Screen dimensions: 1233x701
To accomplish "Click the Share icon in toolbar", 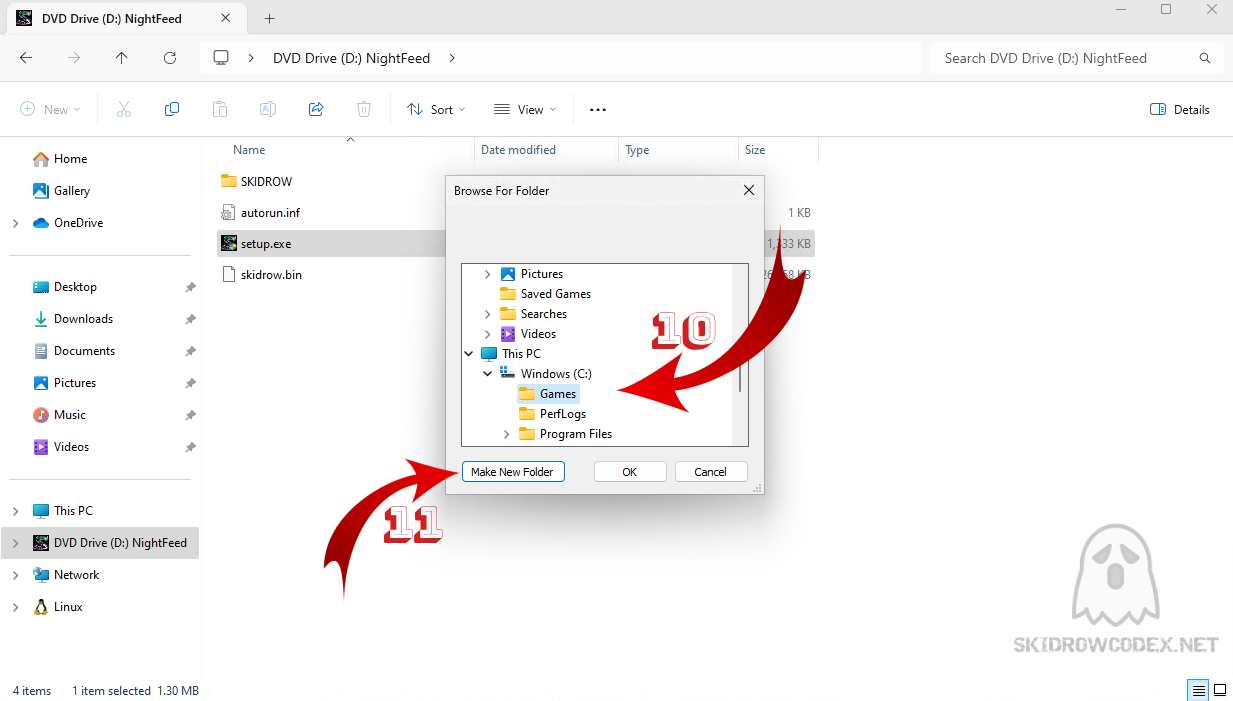I will [x=316, y=110].
